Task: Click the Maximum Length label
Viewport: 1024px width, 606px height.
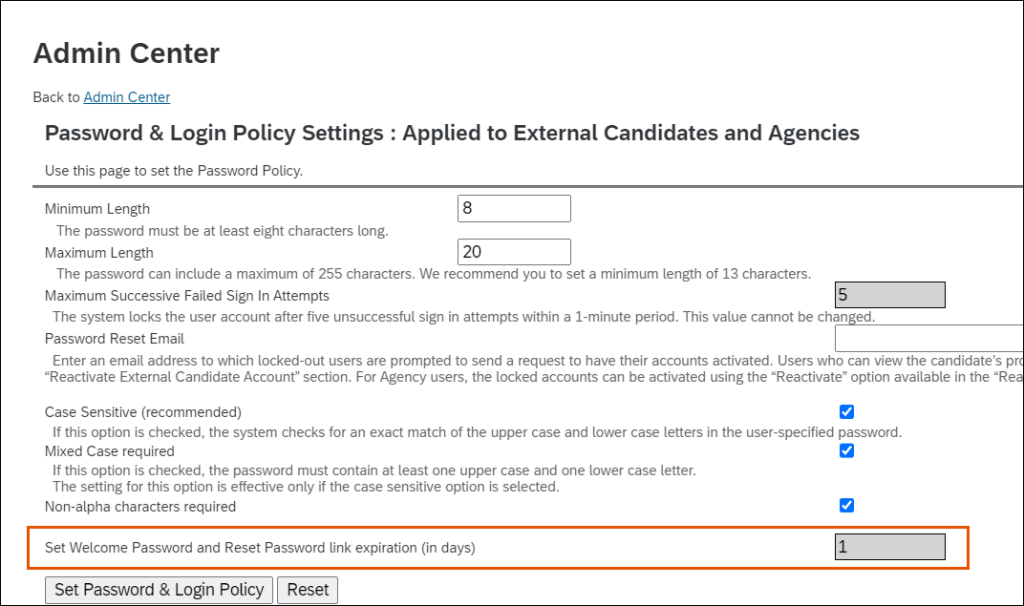Action: (x=99, y=253)
